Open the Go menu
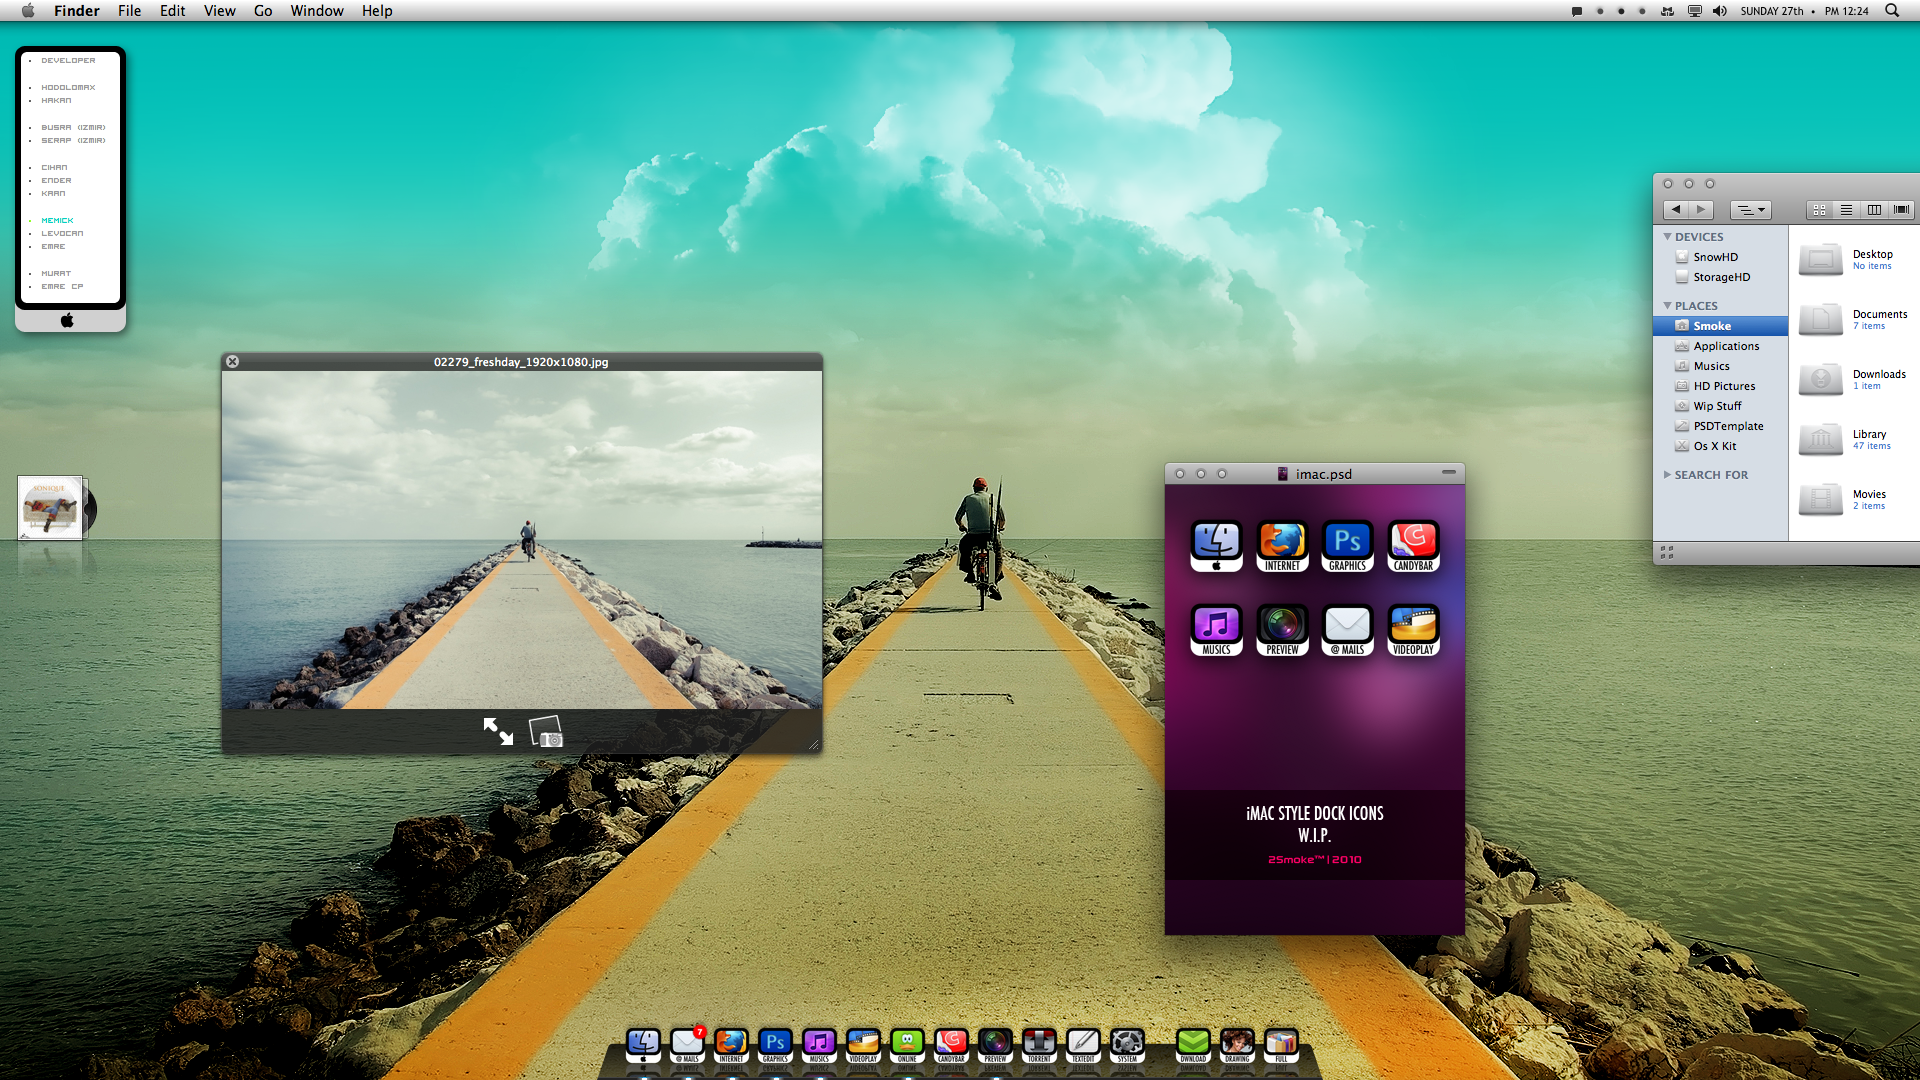Viewport: 1920px width, 1080px height. click(x=263, y=11)
